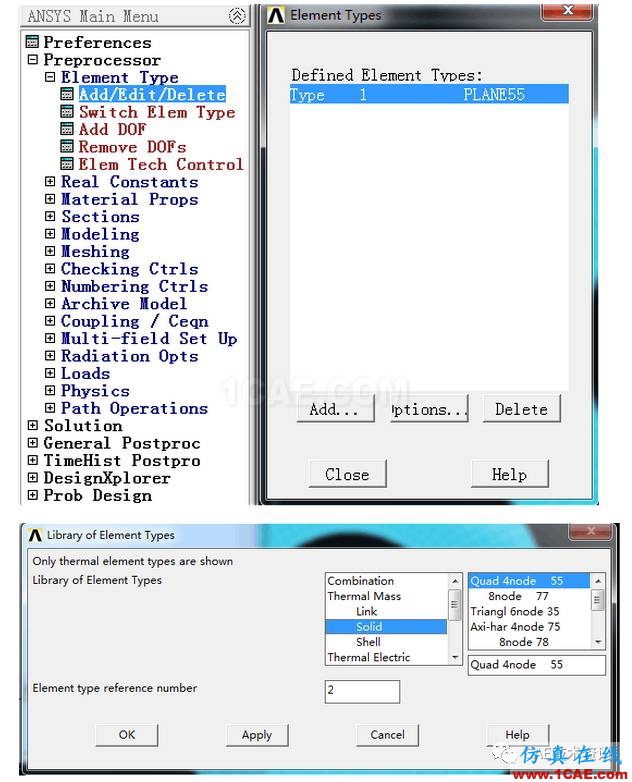Click the Add/Edit/Delete dialog icon

[67, 94]
